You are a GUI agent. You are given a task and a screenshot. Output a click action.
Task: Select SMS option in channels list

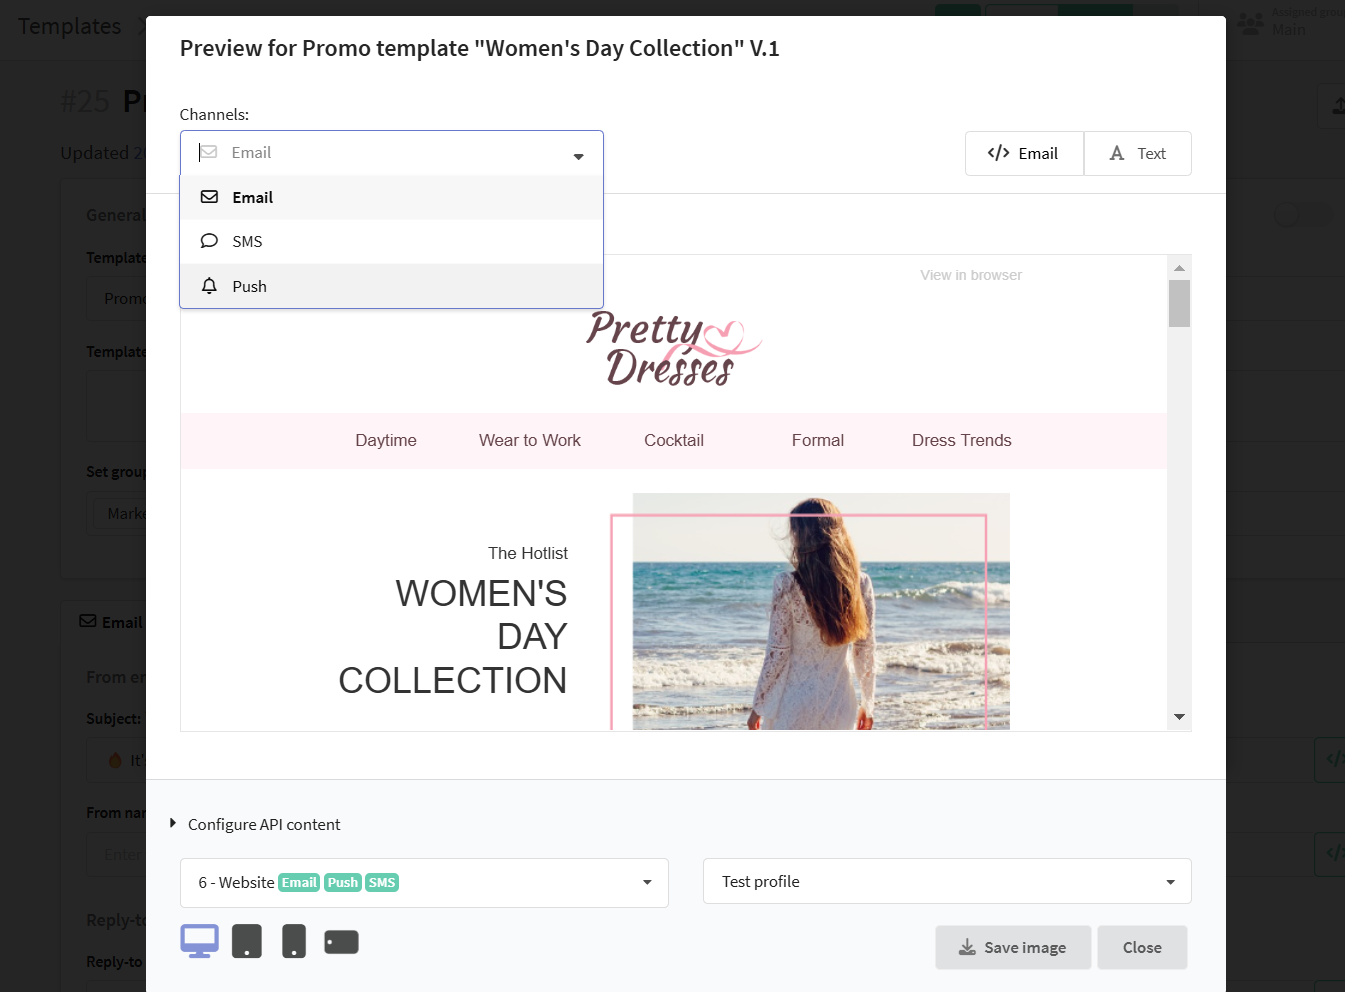click(x=391, y=241)
